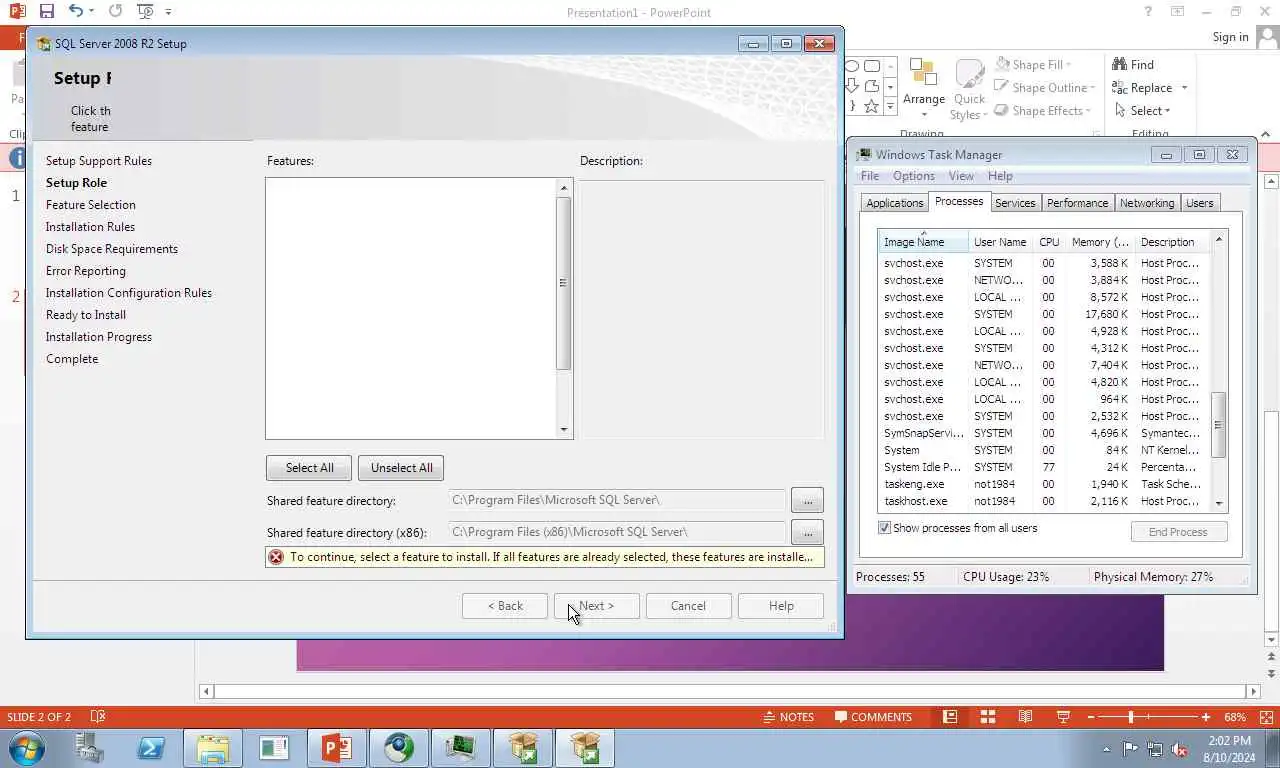Open the Replace dropdown arrow

1184,88
